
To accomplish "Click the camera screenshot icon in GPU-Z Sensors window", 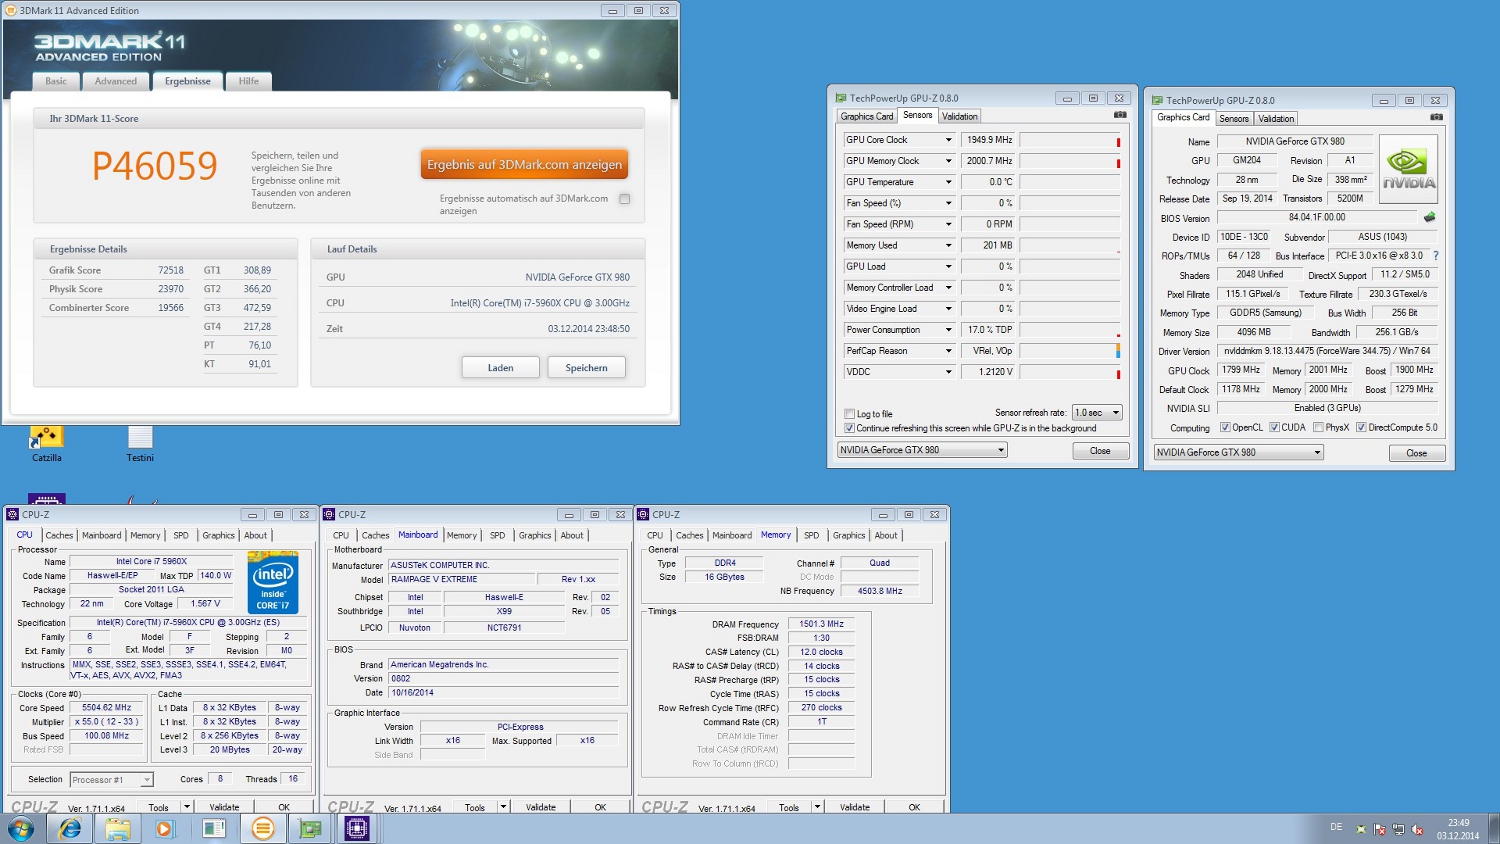I will coord(1120,115).
